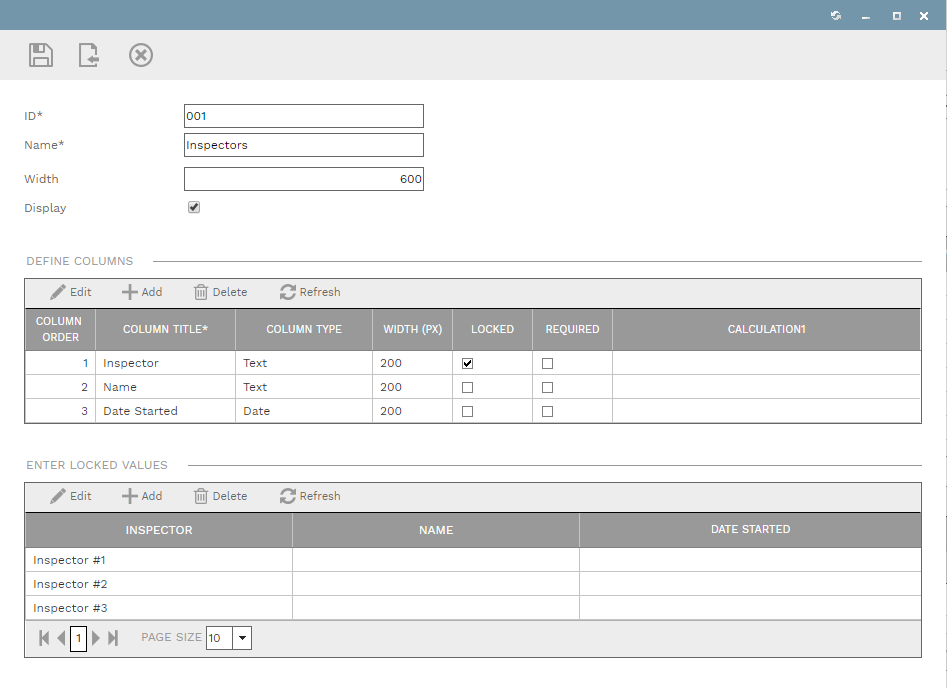This screenshot has width=947, height=688.
Task: Click the Width input field
Action: [303, 179]
